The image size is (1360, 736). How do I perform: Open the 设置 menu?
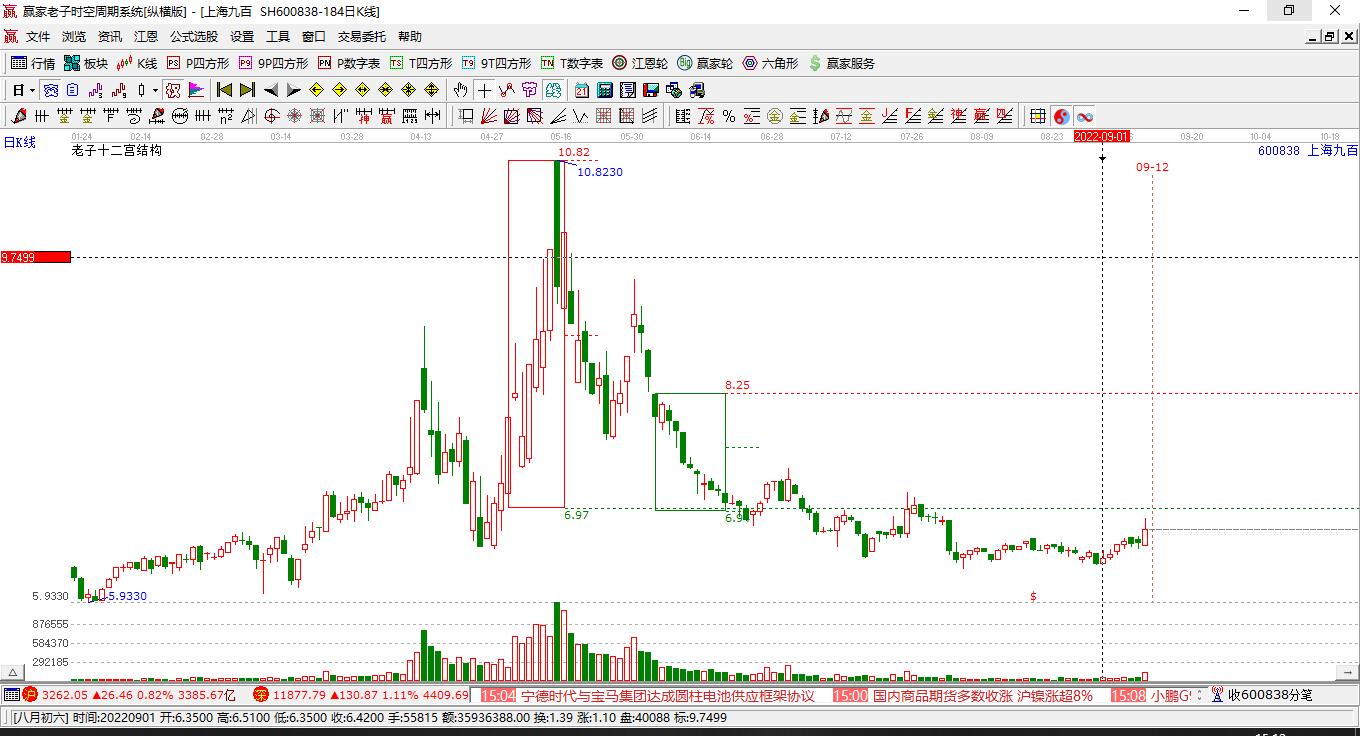[x=242, y=37]
